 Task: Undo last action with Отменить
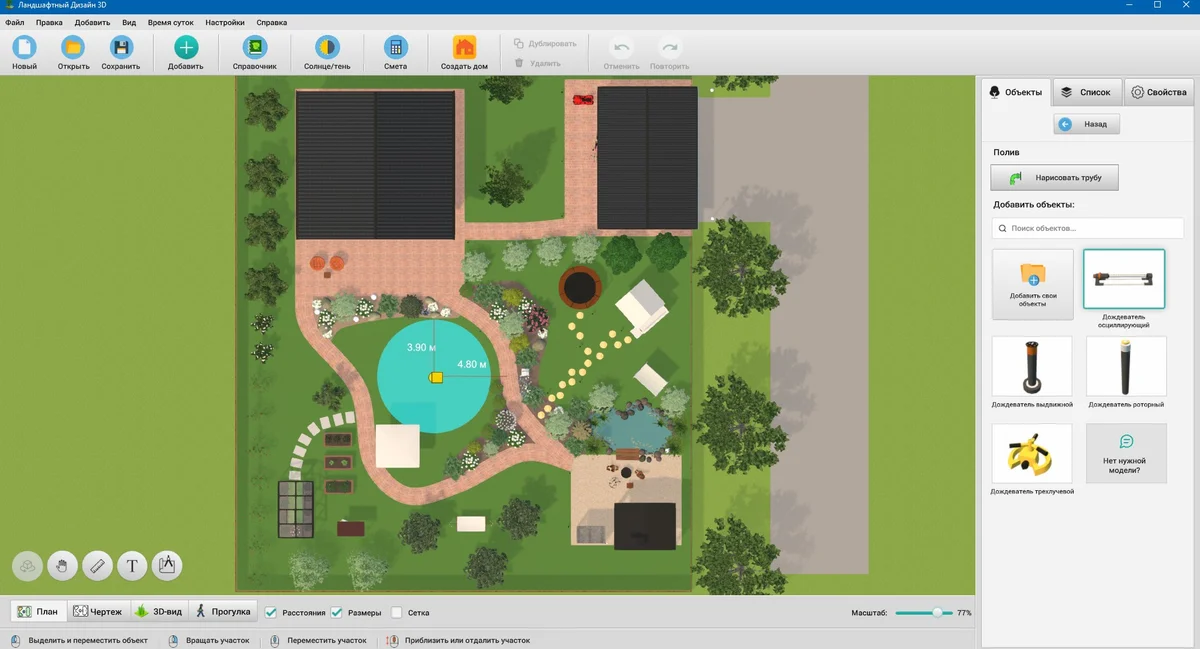pyautogui.click(x=621, y=52)
